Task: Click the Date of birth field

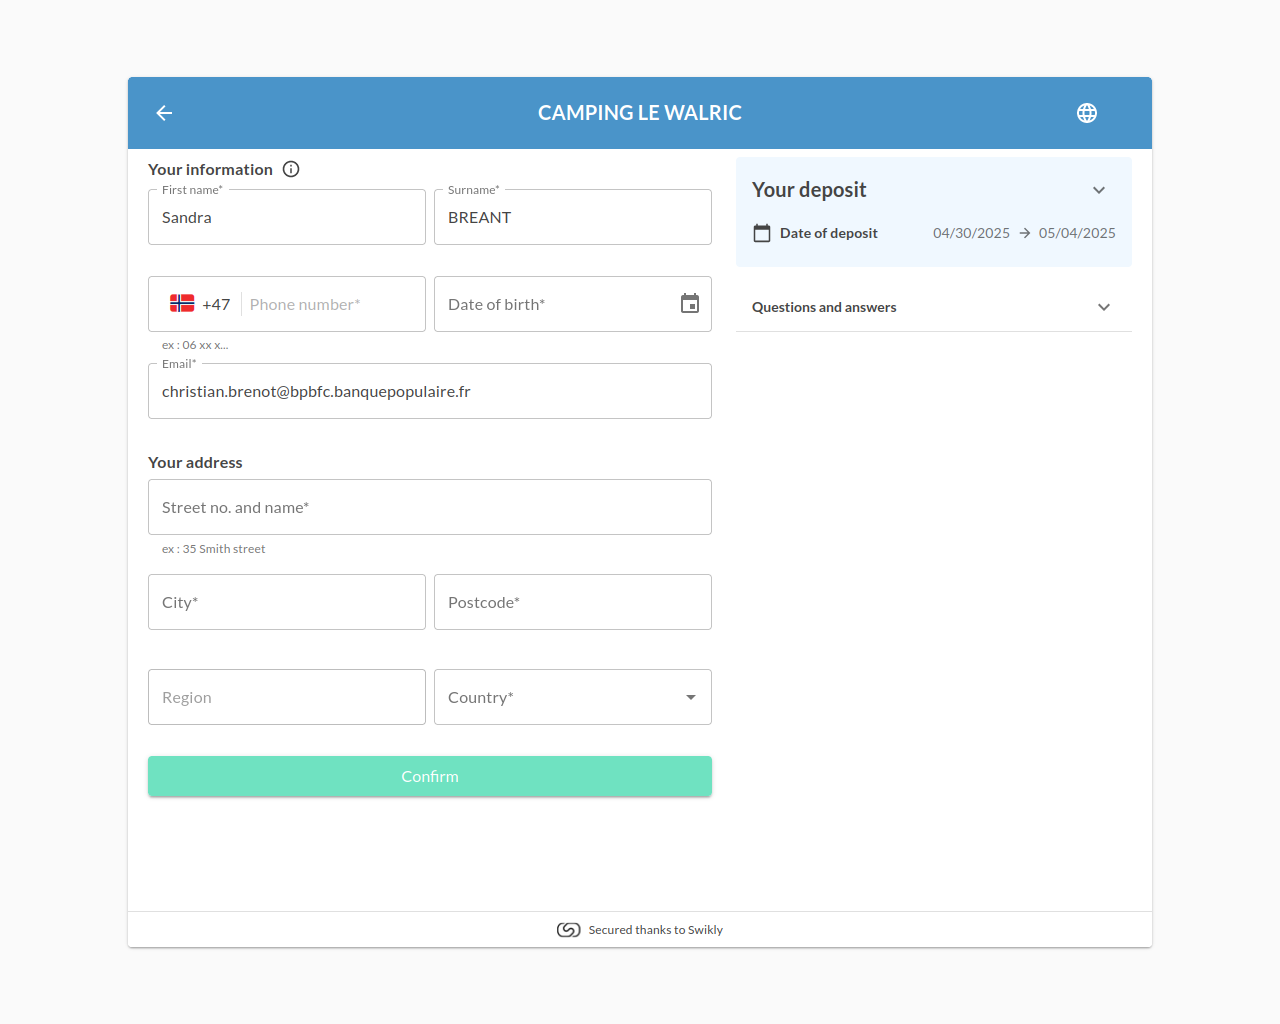Action: click(573, 304)
